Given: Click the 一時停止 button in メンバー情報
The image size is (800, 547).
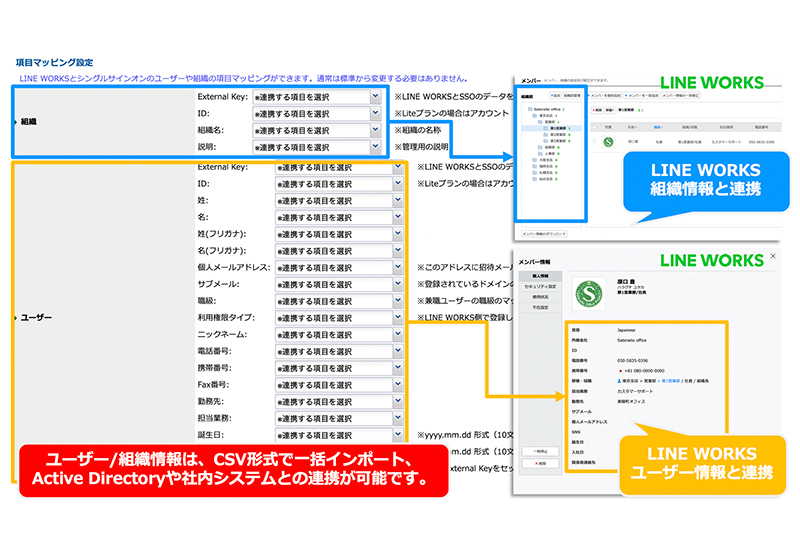Looking at the screenshot, I should (540, 452).
